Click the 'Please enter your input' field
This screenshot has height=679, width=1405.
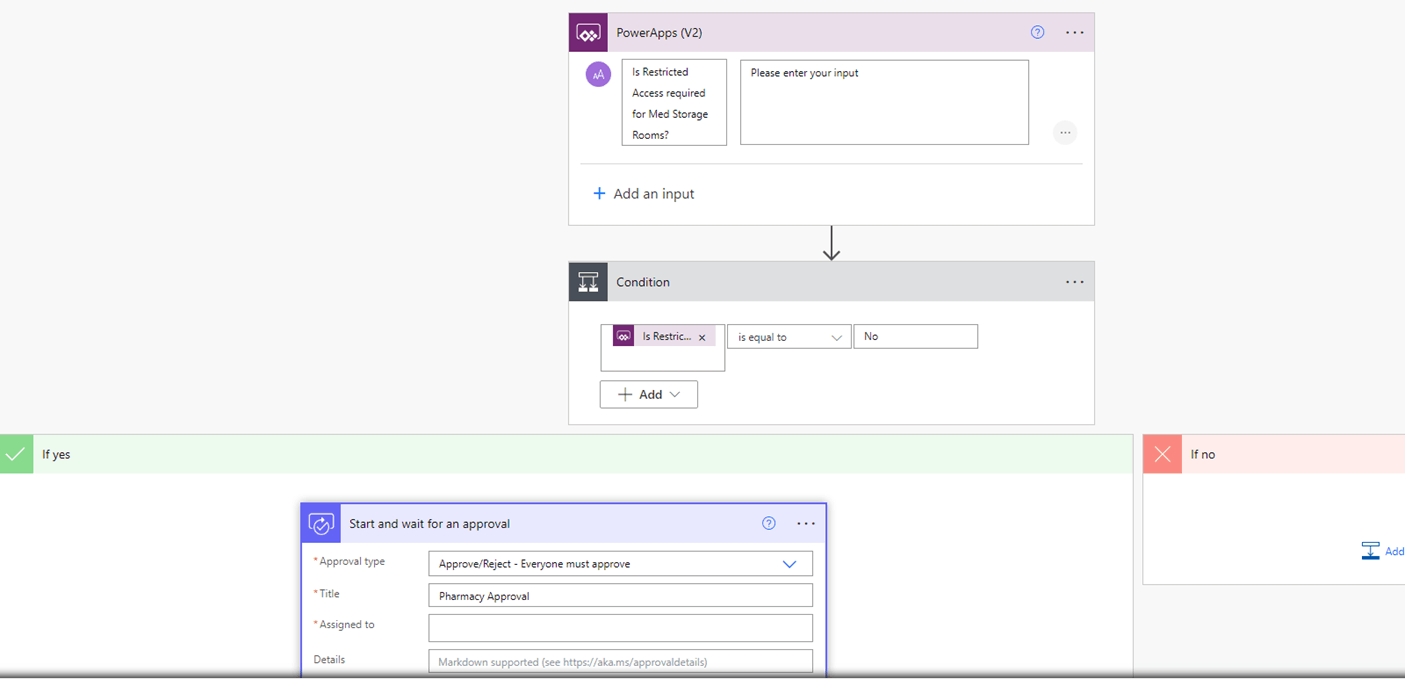tap(884, 102)
